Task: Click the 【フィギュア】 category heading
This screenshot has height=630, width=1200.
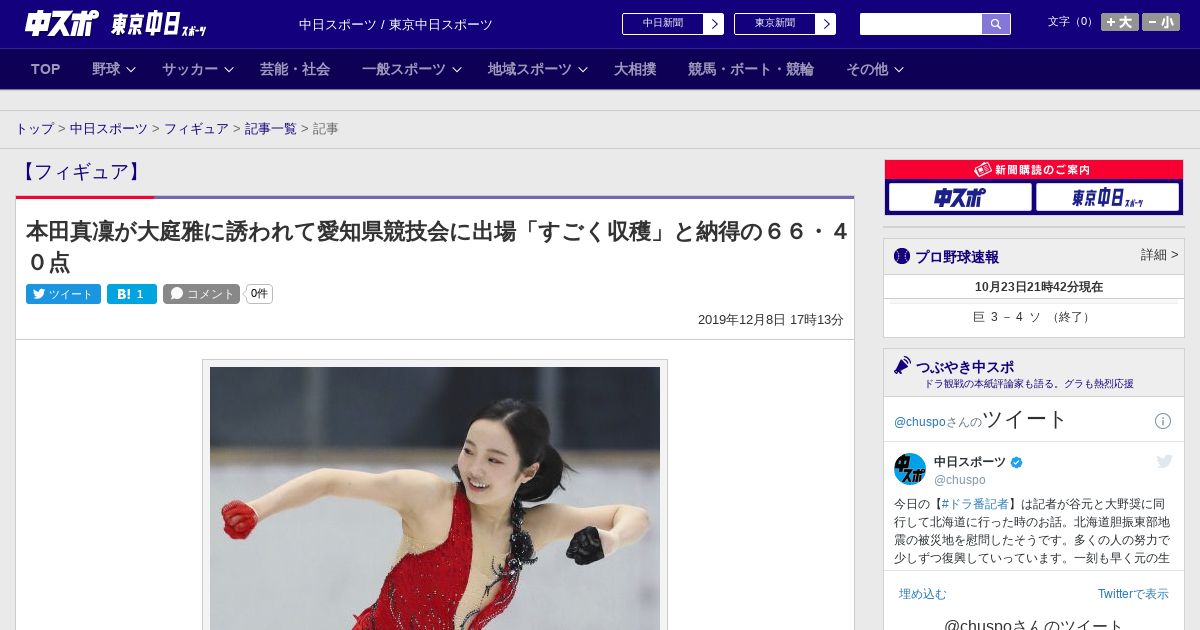Action: (81, 172)
